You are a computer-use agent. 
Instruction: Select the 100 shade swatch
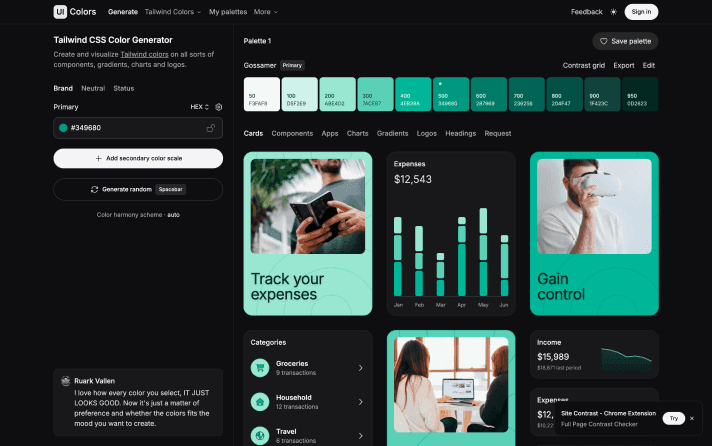(300, 94)
